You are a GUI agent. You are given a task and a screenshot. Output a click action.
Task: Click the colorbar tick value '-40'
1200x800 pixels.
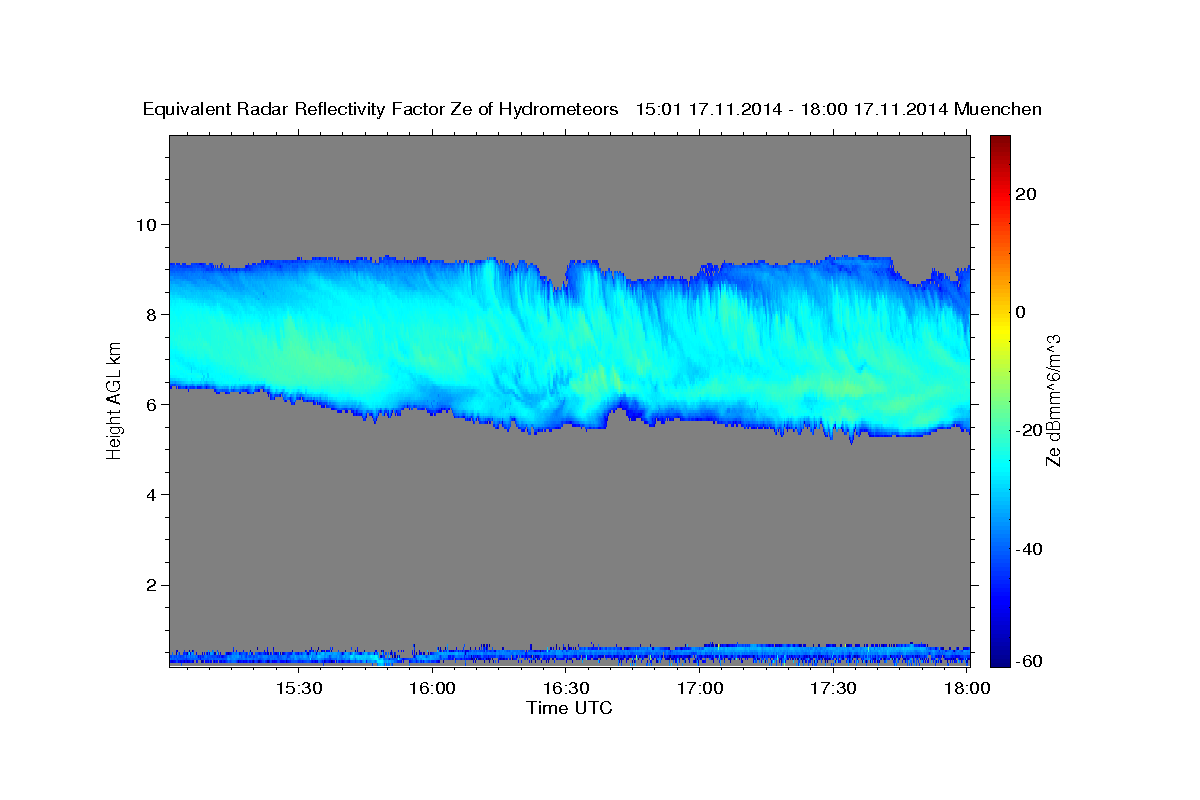coord(1029,549)
